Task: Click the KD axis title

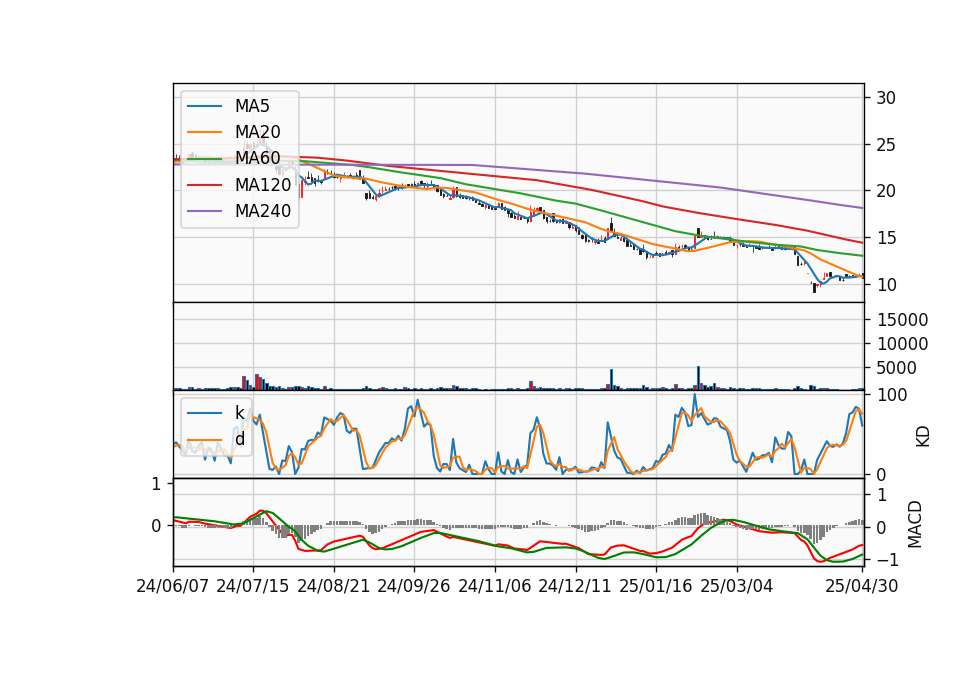Action: coord(923,437)
